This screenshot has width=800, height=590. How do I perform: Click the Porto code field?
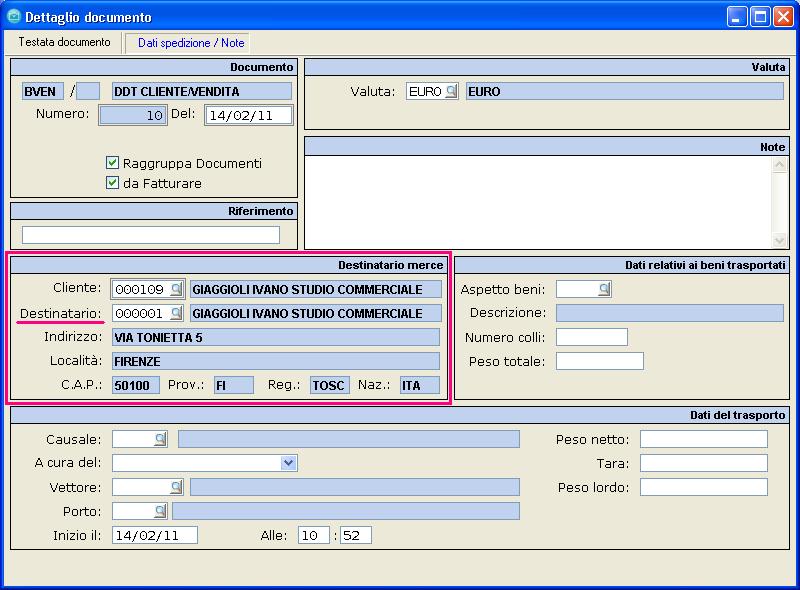(133, 511)
